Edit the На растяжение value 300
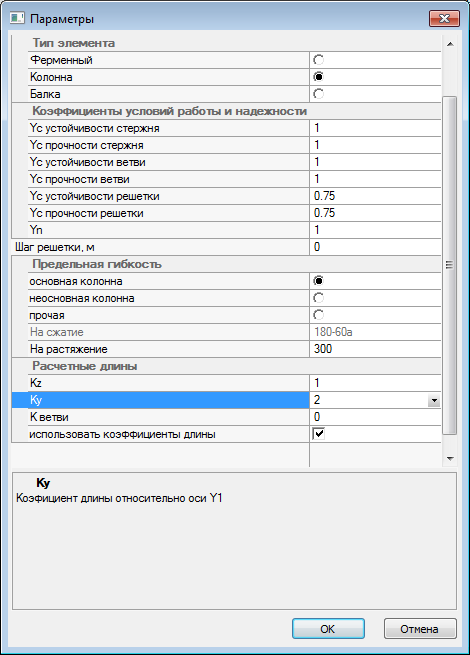The image size is (470, 655). (x=375, y=349)
